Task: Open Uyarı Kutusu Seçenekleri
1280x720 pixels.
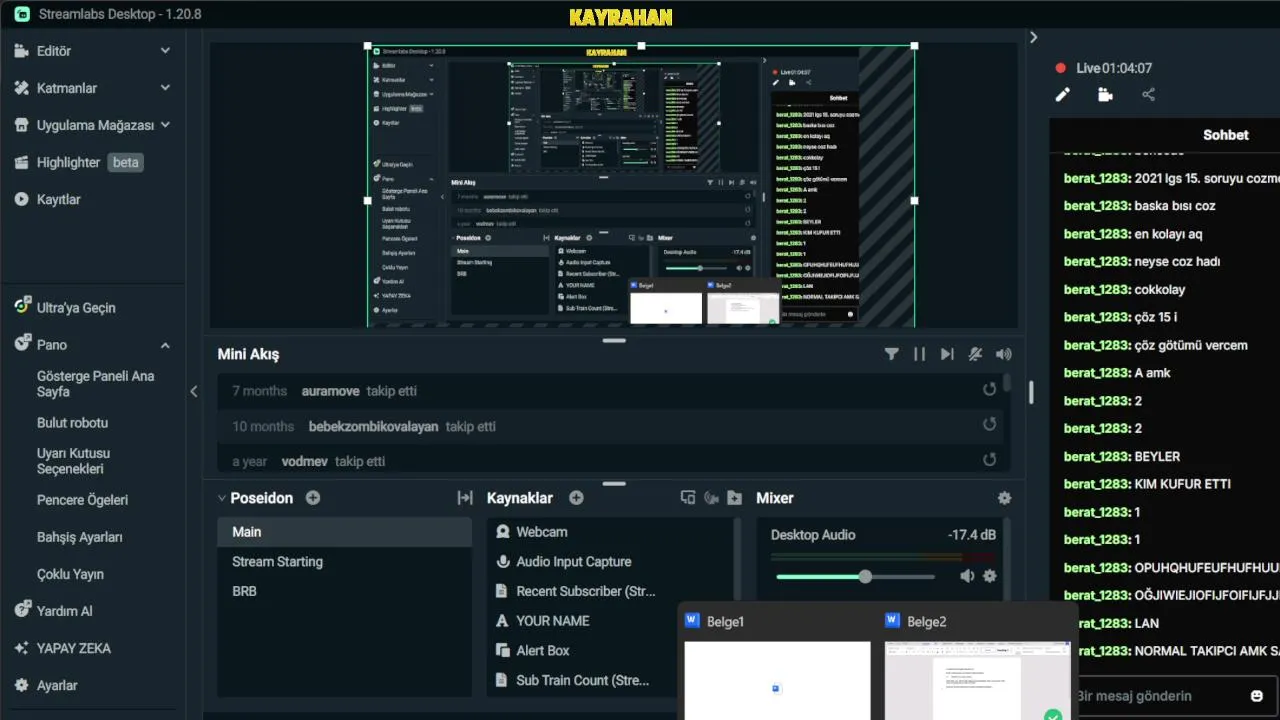Action: pos(74,461)
